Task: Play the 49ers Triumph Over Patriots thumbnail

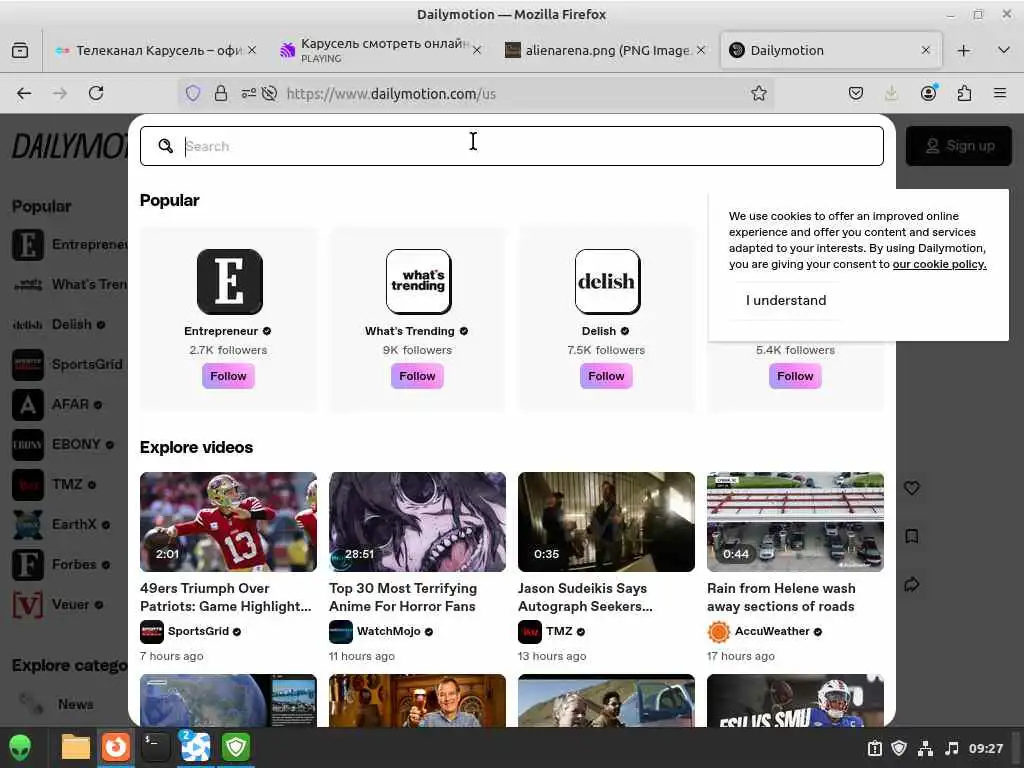Action: point(229,522)
